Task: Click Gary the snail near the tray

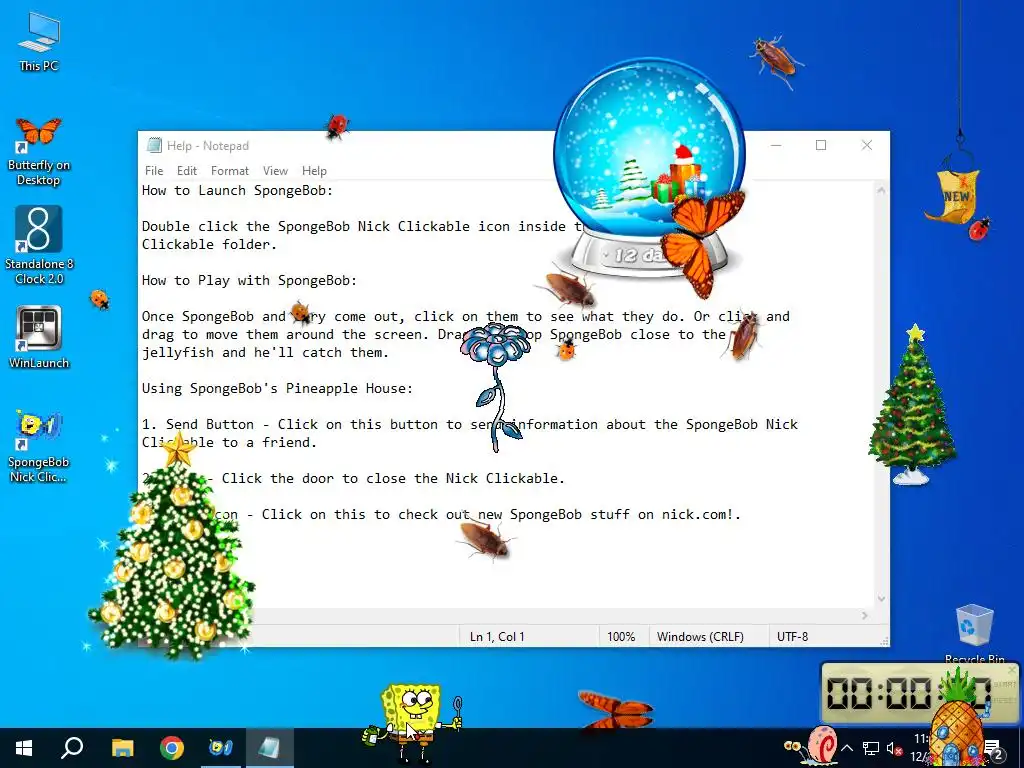Action: click(813, 744)
